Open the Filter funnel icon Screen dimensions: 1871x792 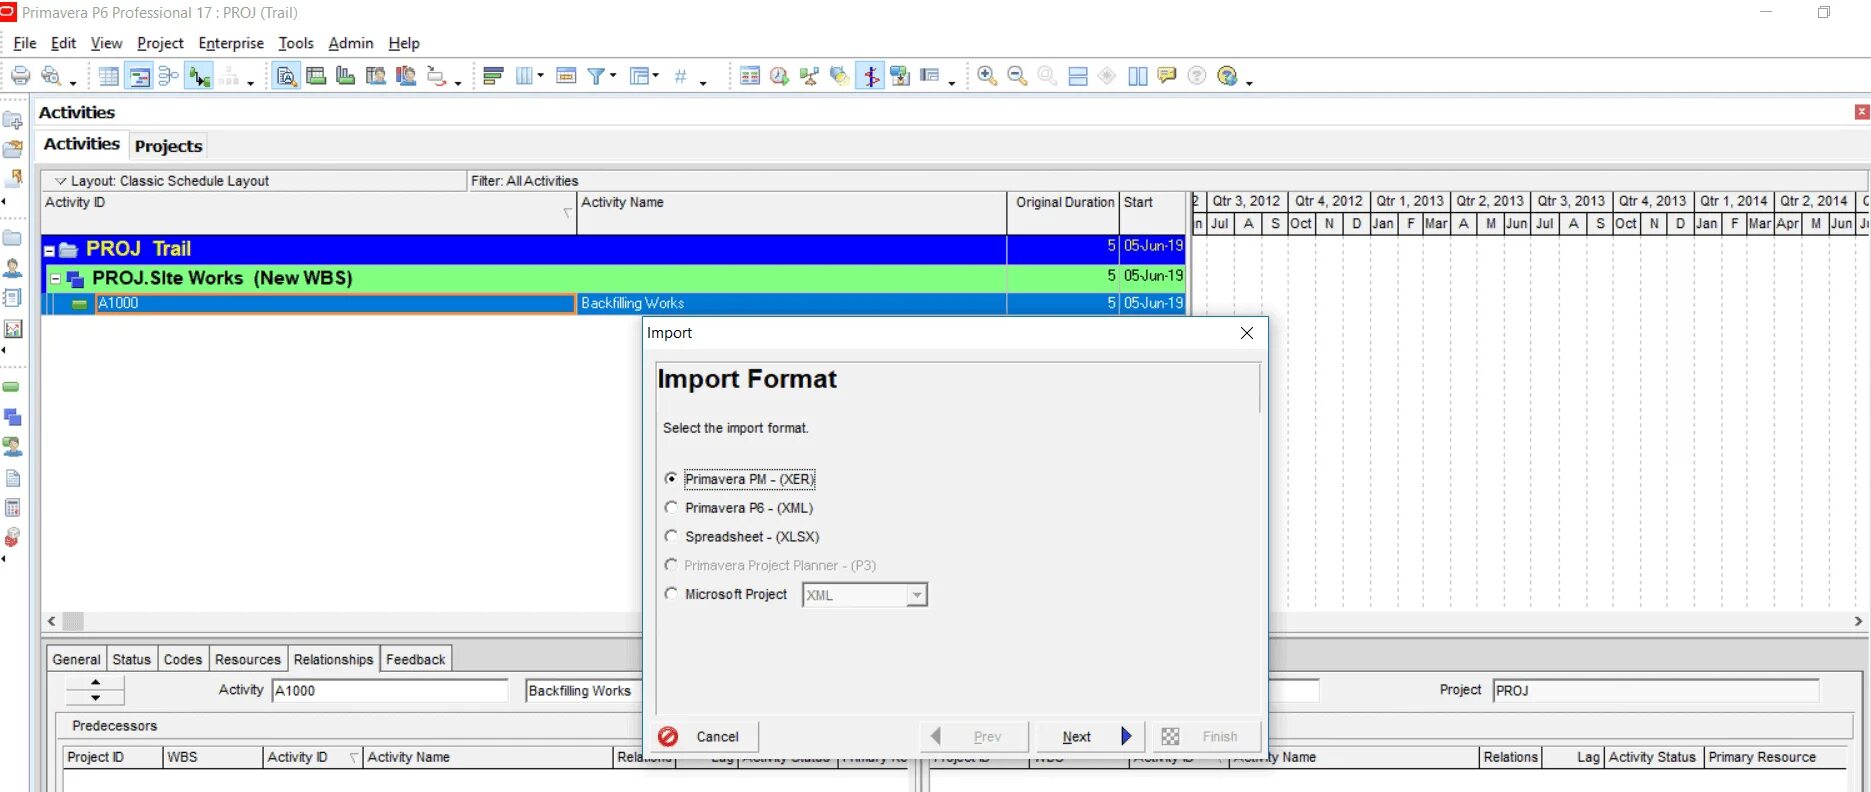(597, 76)
